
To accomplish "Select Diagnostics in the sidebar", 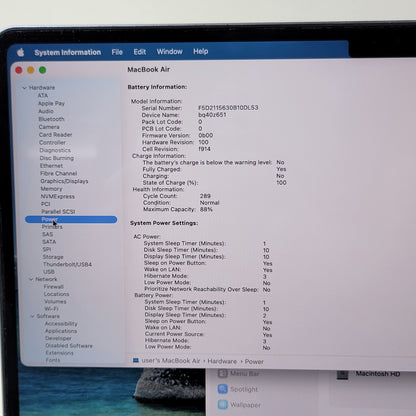I will pyautogui.click(x=55, y=150).
